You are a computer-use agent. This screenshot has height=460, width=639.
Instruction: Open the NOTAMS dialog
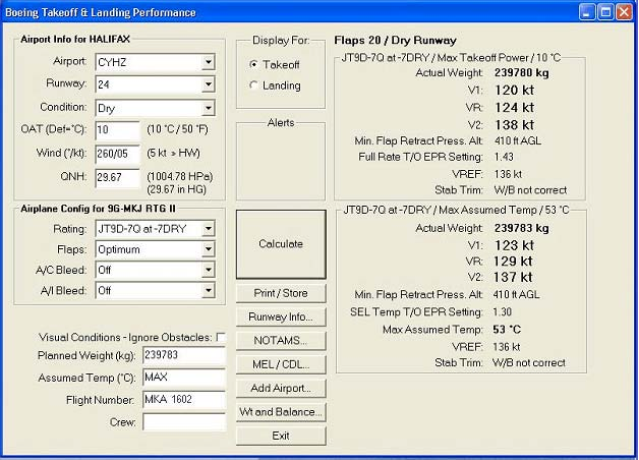(281, 340)
